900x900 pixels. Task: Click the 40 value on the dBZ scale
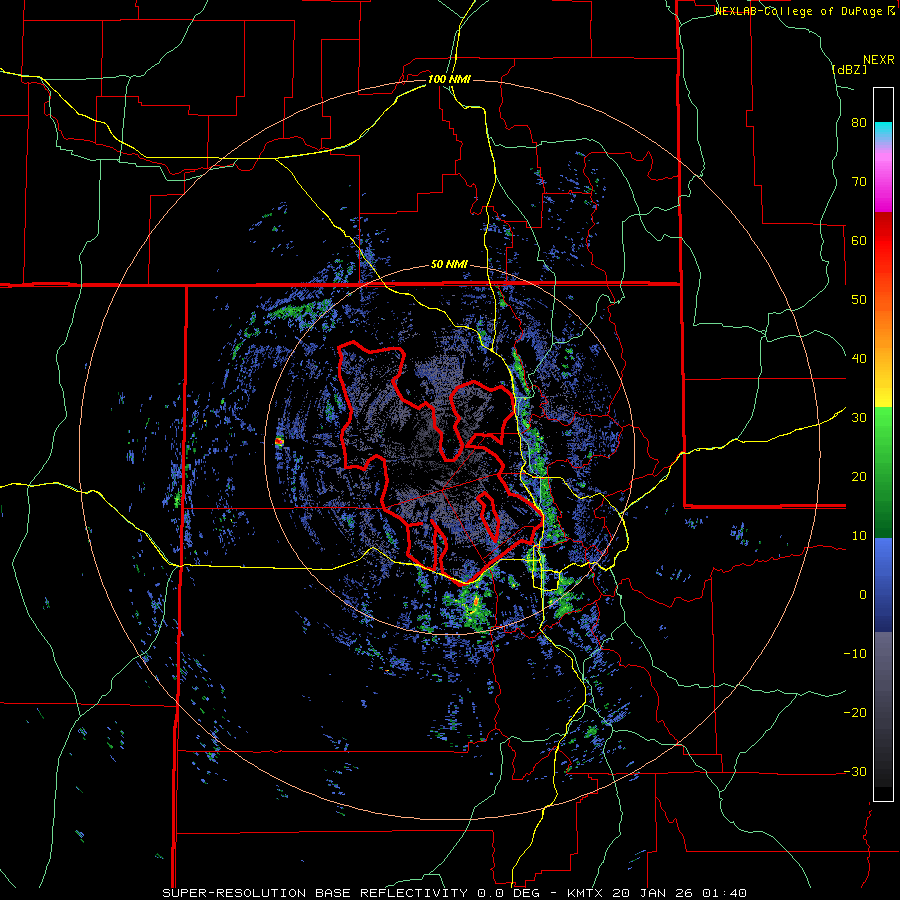tap(859, 359)
